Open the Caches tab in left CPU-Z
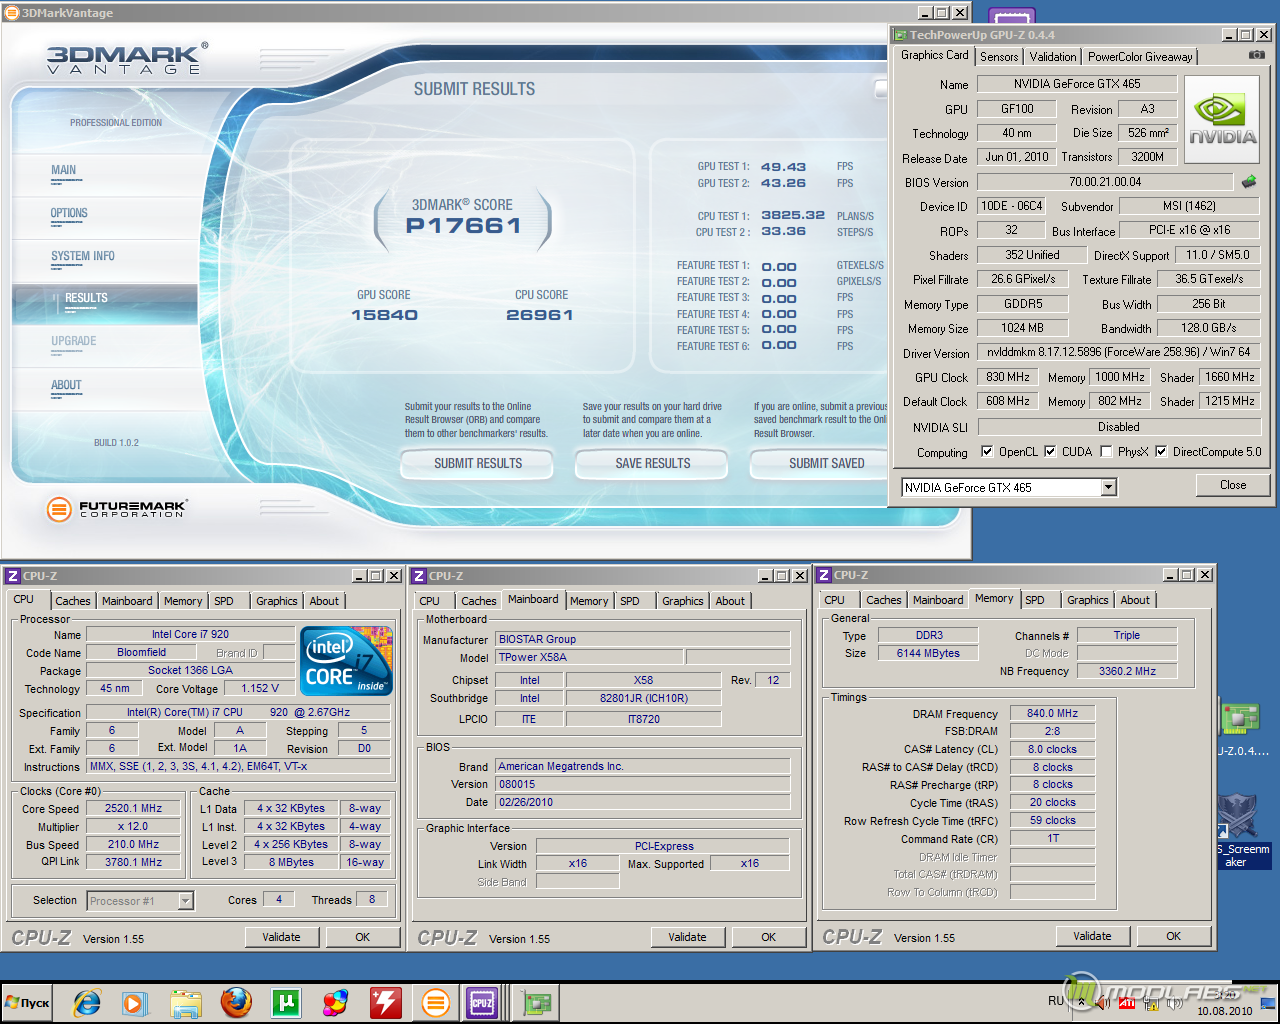Viewport: 1280px width, 1024px height. pyautogui.click(x=73, y=601)
